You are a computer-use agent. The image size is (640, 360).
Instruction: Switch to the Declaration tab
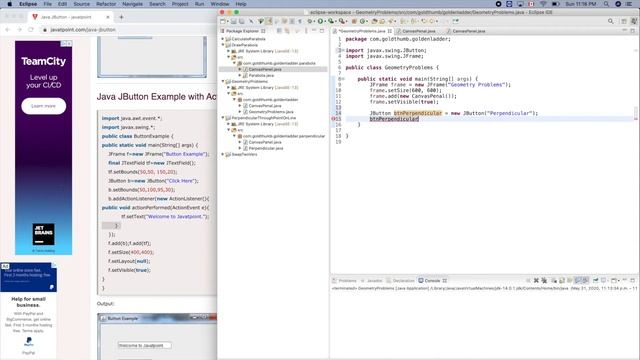pos(400,280)
